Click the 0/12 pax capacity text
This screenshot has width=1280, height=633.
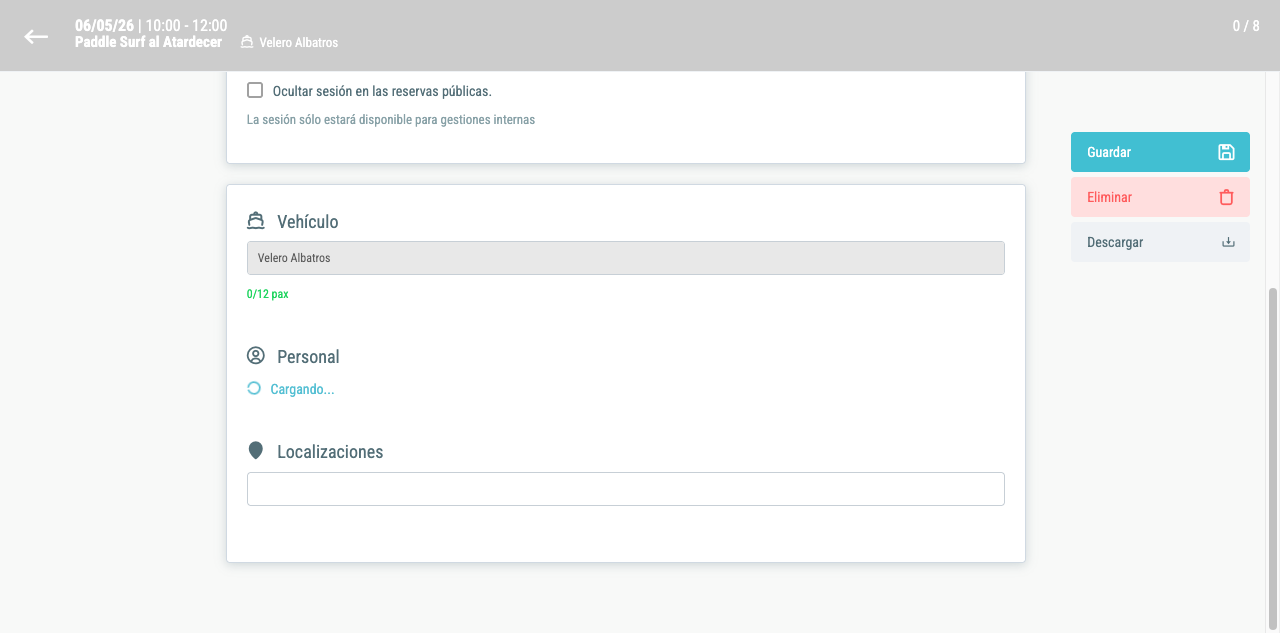[267, 294]
